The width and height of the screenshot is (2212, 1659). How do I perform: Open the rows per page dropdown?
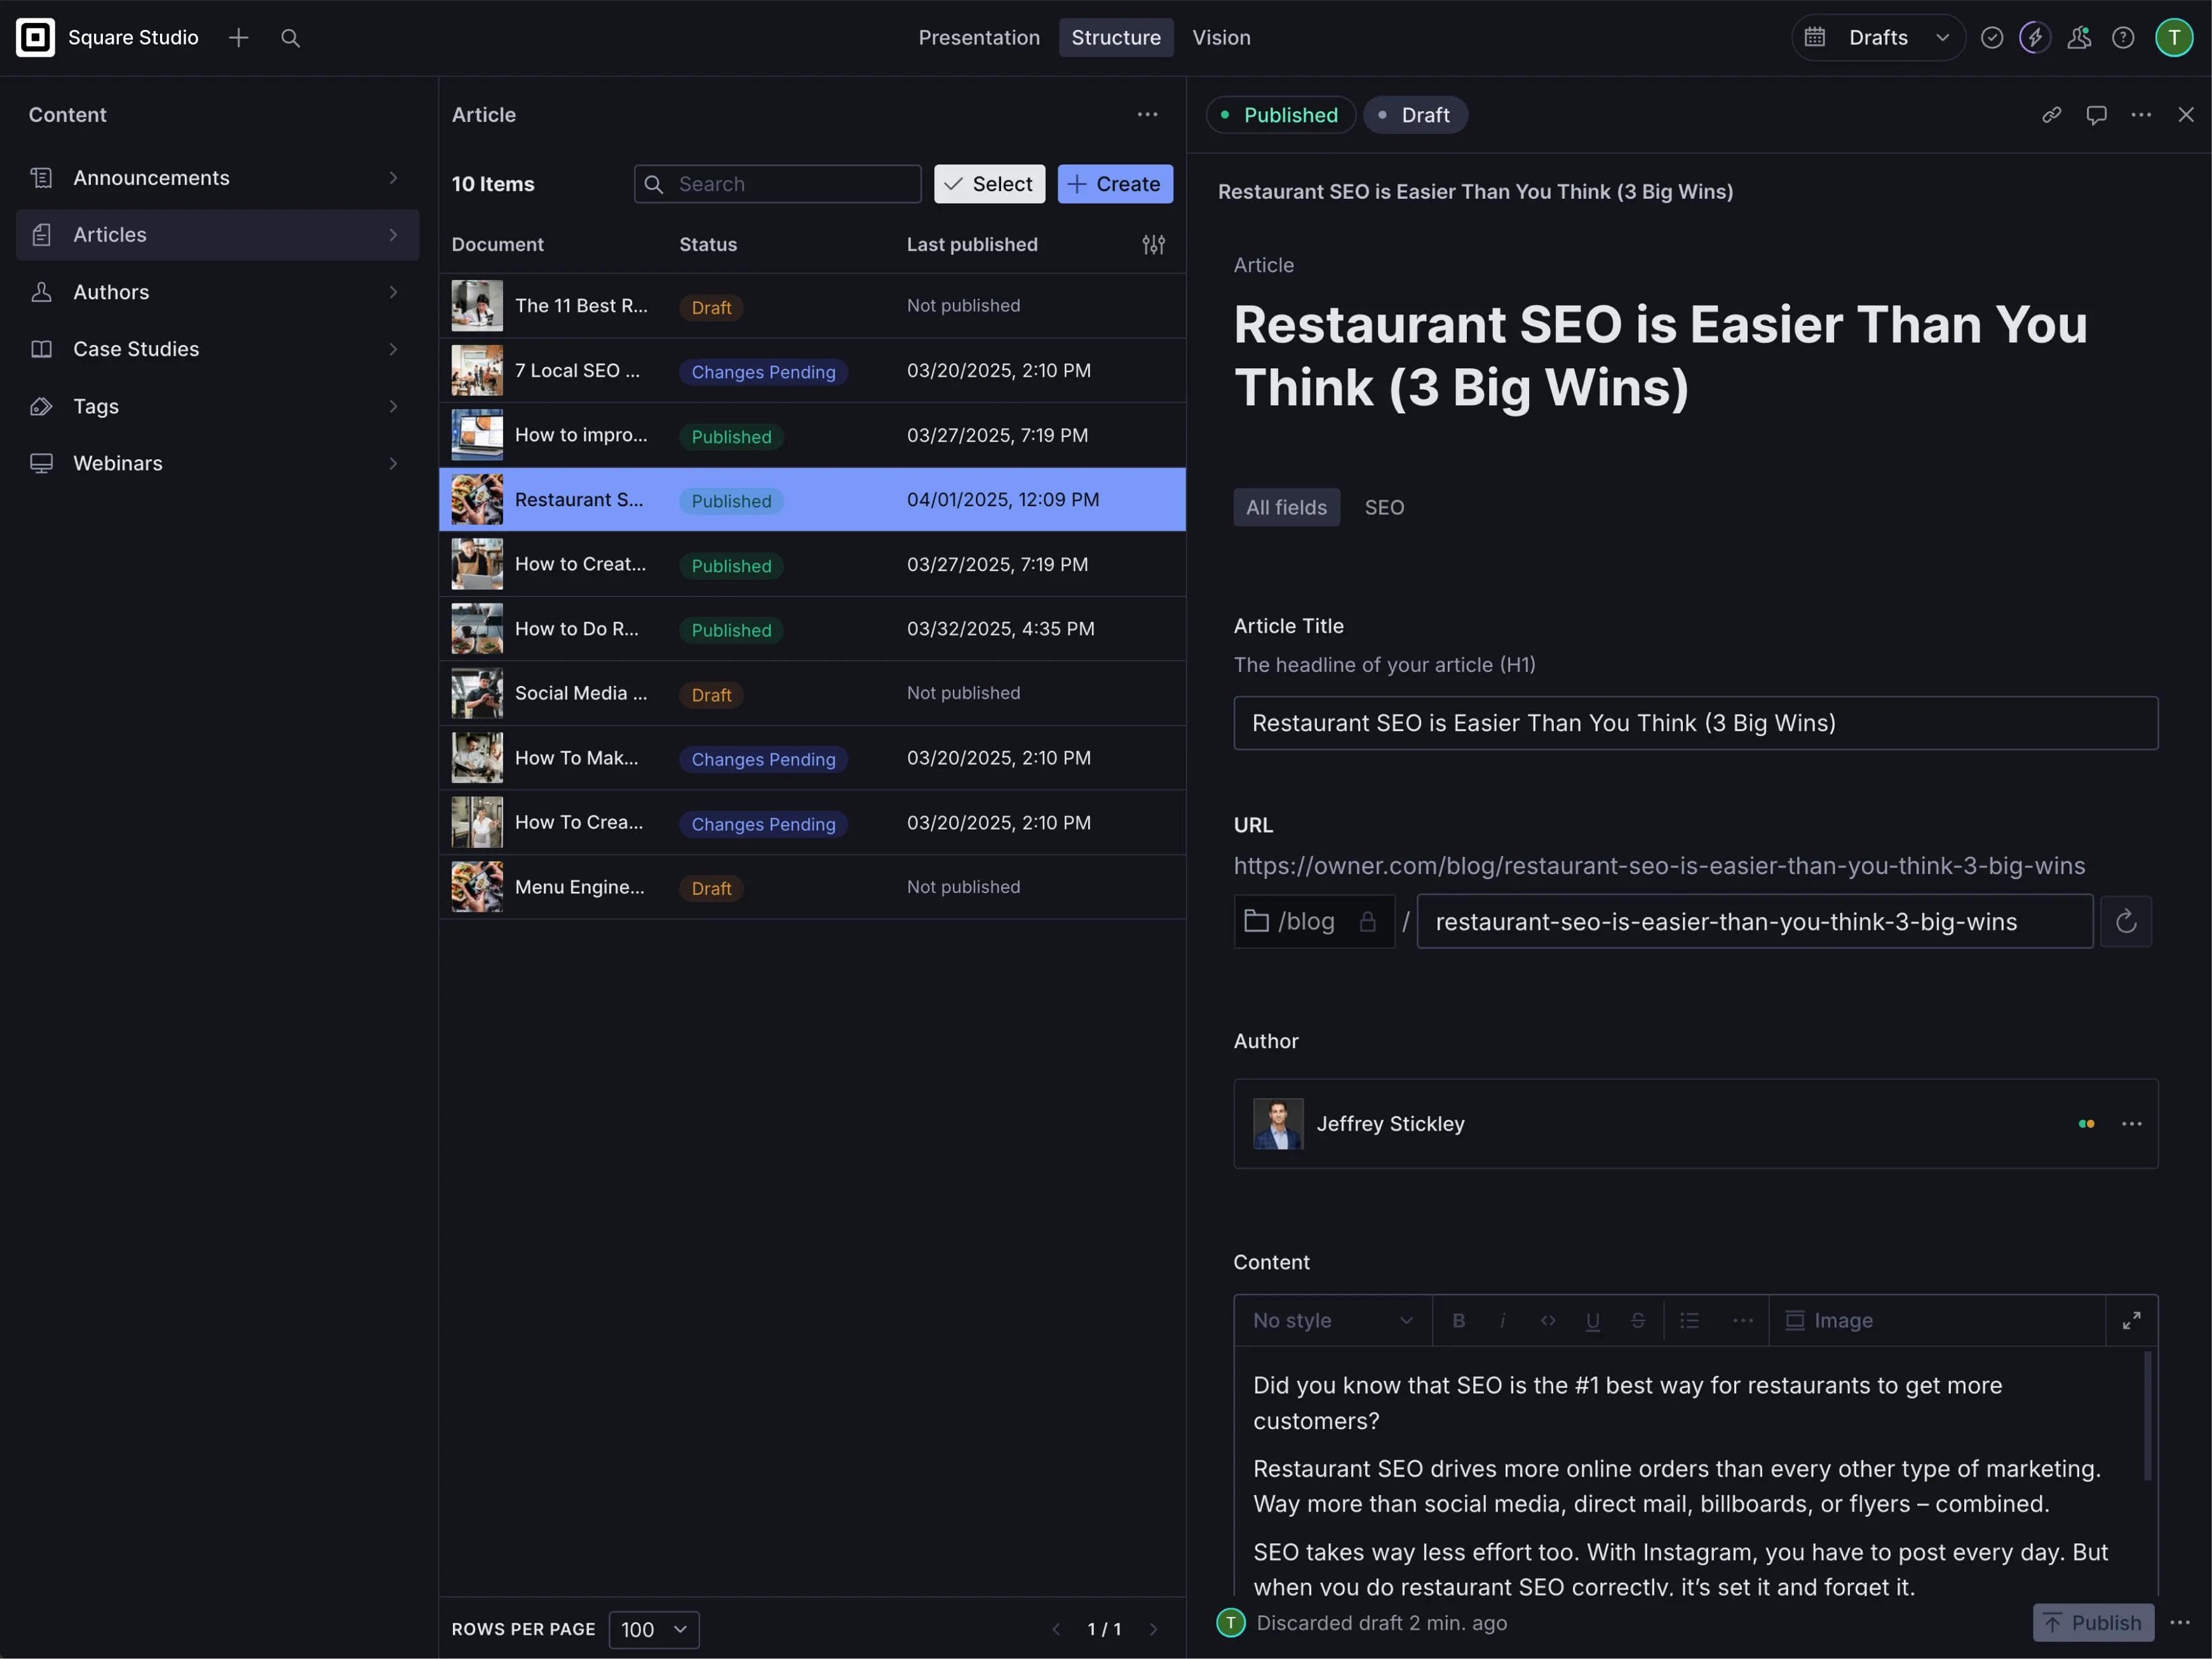pyautogui.click(x=653, y=1629)
